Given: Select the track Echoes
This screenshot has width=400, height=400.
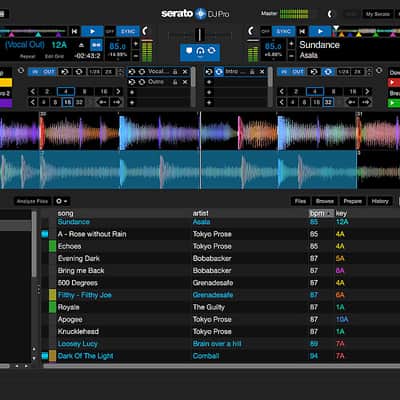Looking at the screenshot, I should click(x=70, y=246).
